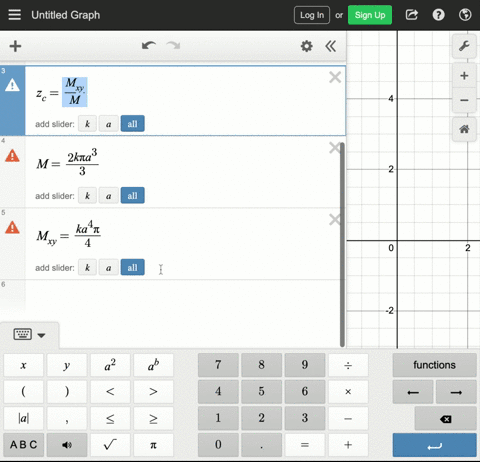Click warning icon on Mxy expression
The height and width of the screenshot is (462, 480).
12,228
